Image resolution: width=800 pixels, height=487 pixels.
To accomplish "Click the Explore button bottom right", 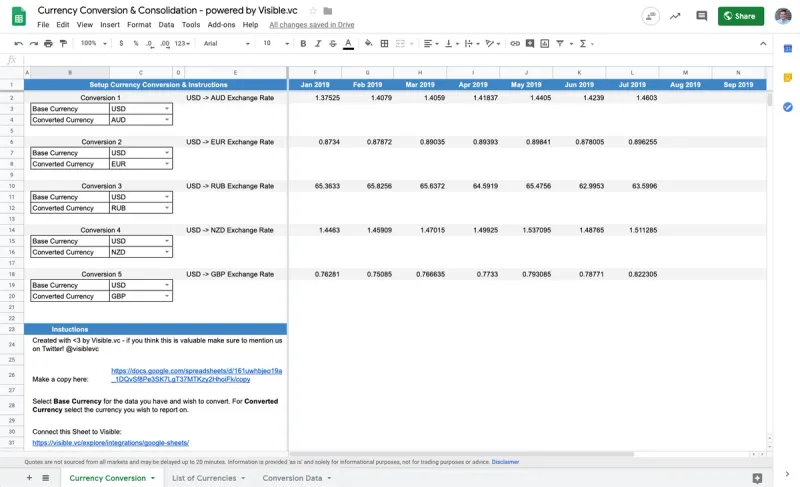I will 757,478.
